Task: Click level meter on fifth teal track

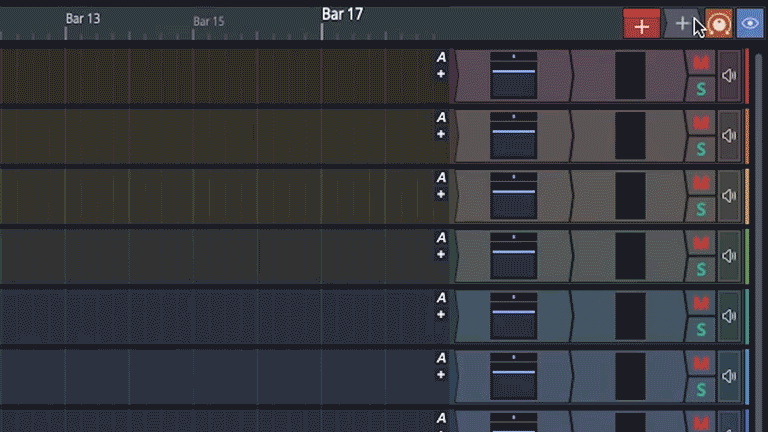Action: point(630,316)
